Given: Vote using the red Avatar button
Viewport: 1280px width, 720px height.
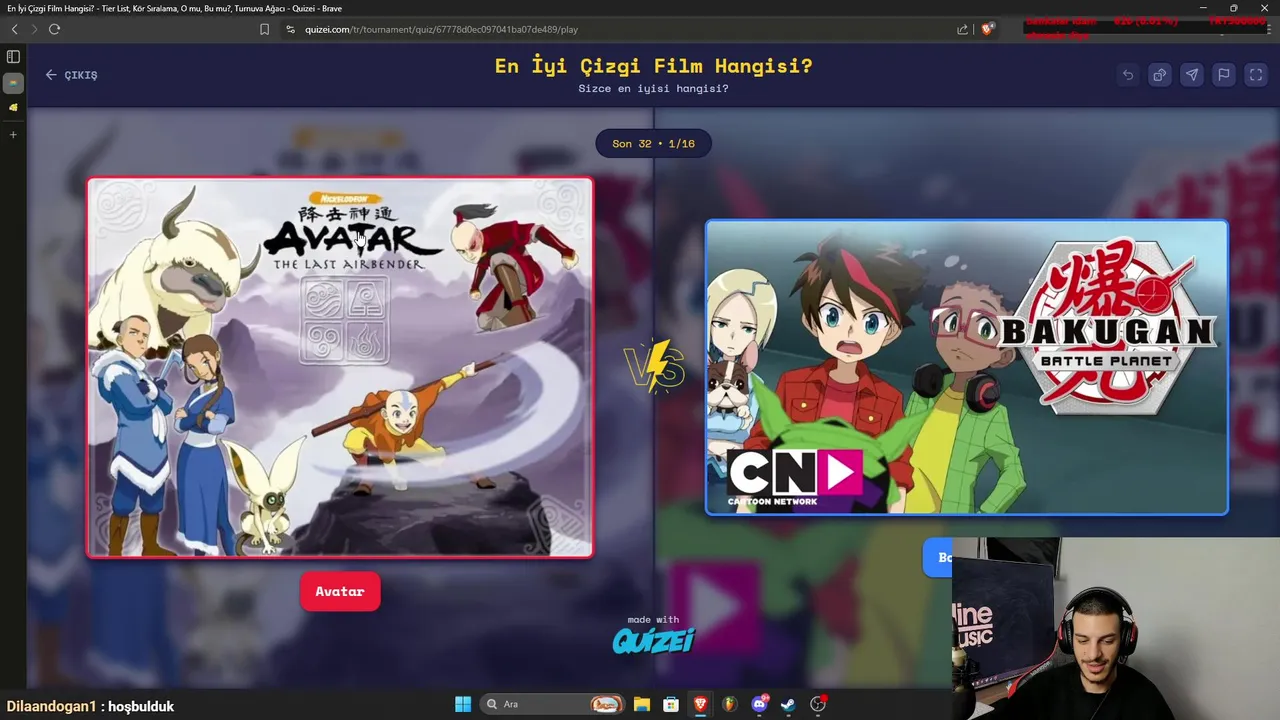Looking at the screenshot, I should click(340, 592).
